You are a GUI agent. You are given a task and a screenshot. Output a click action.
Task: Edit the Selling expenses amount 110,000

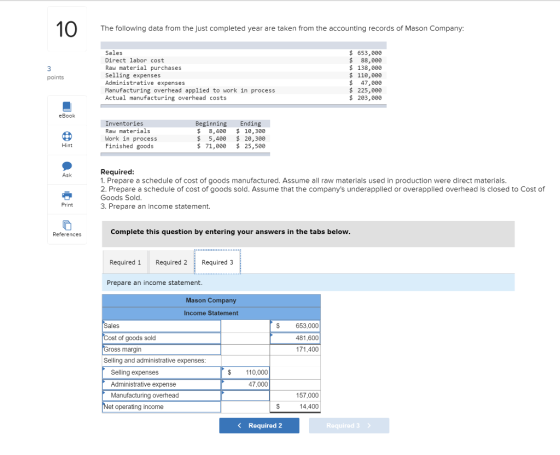point(245,372)
